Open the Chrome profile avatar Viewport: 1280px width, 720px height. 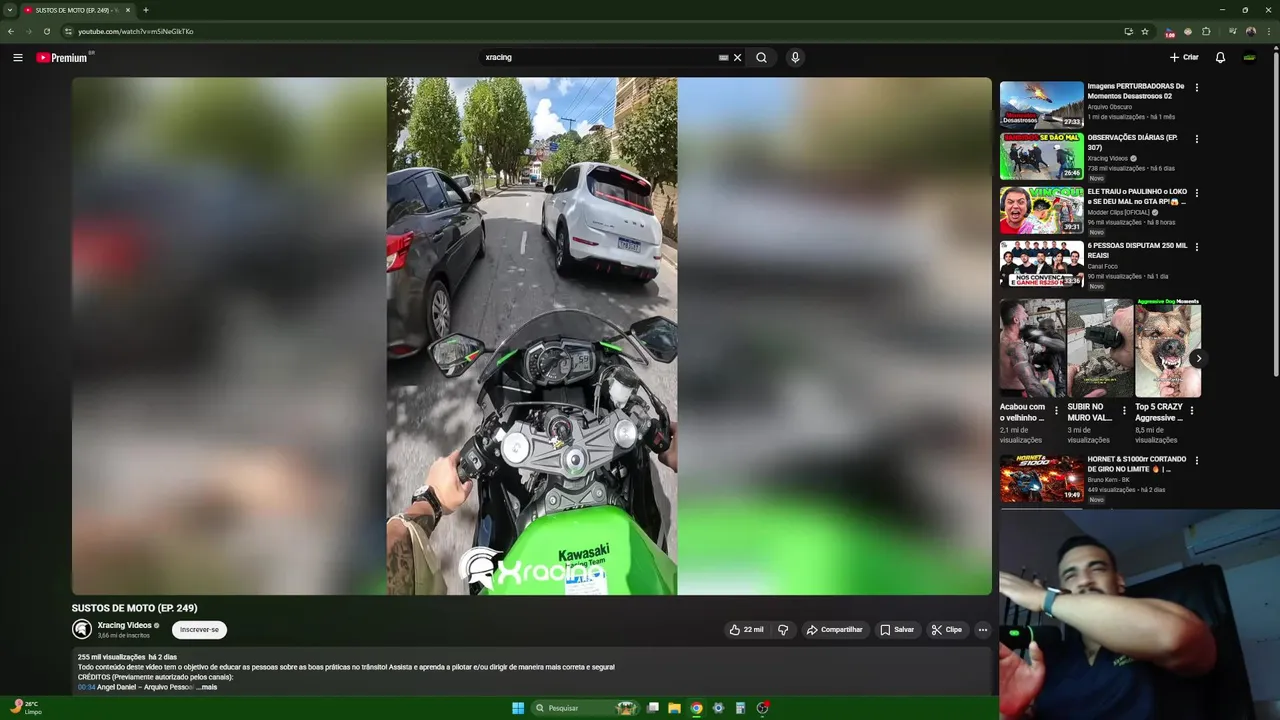click(1250, 31)
